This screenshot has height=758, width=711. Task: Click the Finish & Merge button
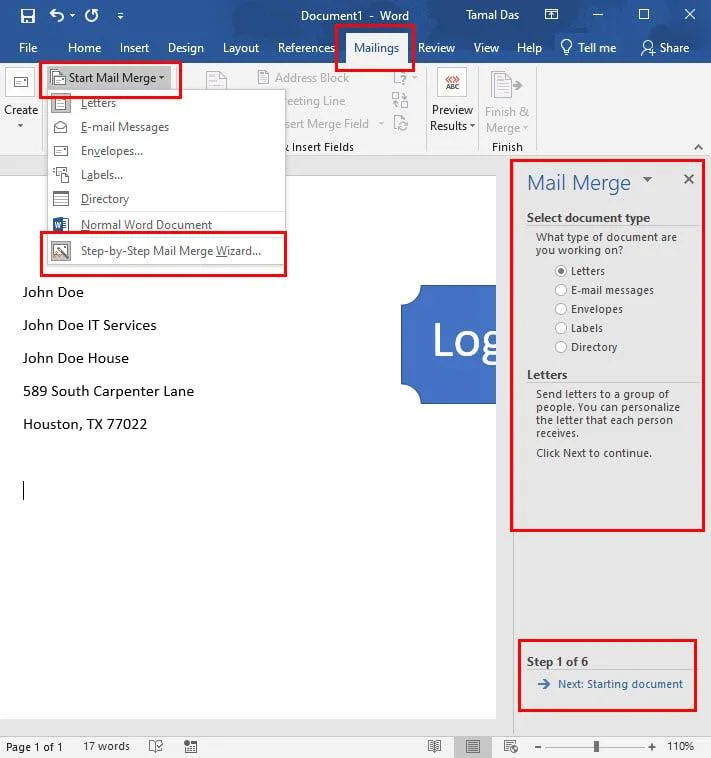(507, 103)
